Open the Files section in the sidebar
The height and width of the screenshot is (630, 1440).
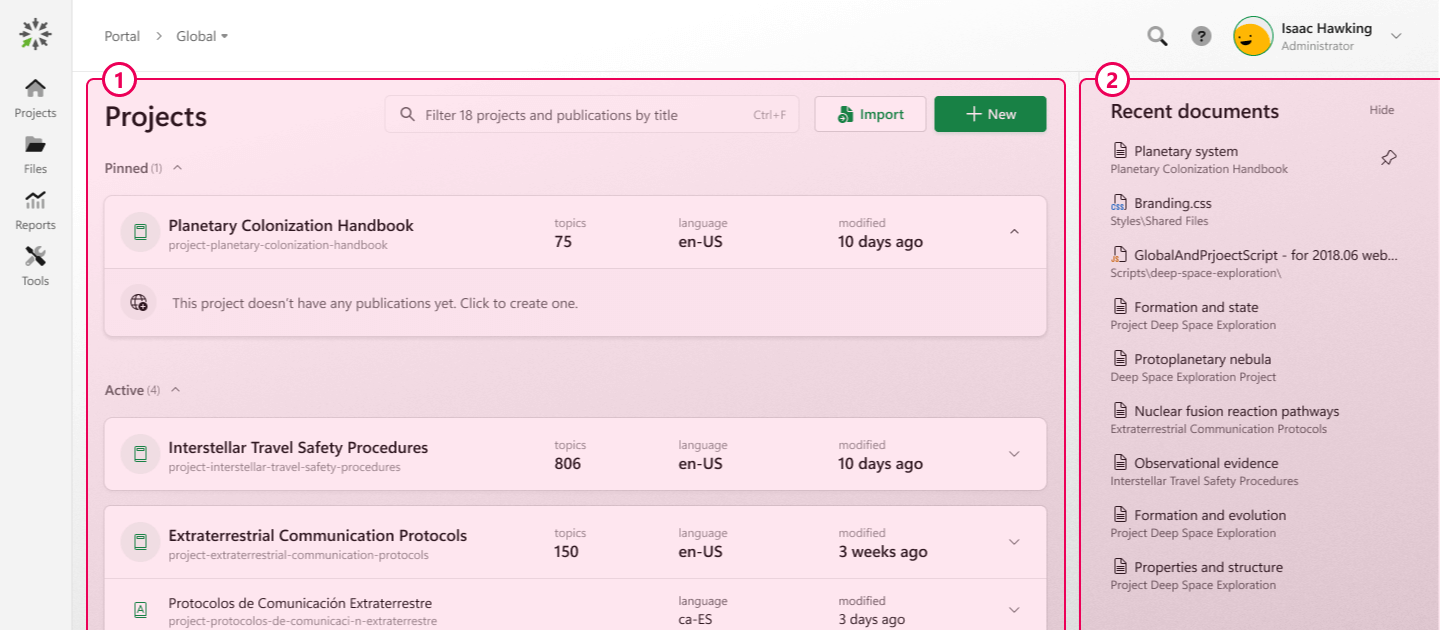click(x=35, y=153)
